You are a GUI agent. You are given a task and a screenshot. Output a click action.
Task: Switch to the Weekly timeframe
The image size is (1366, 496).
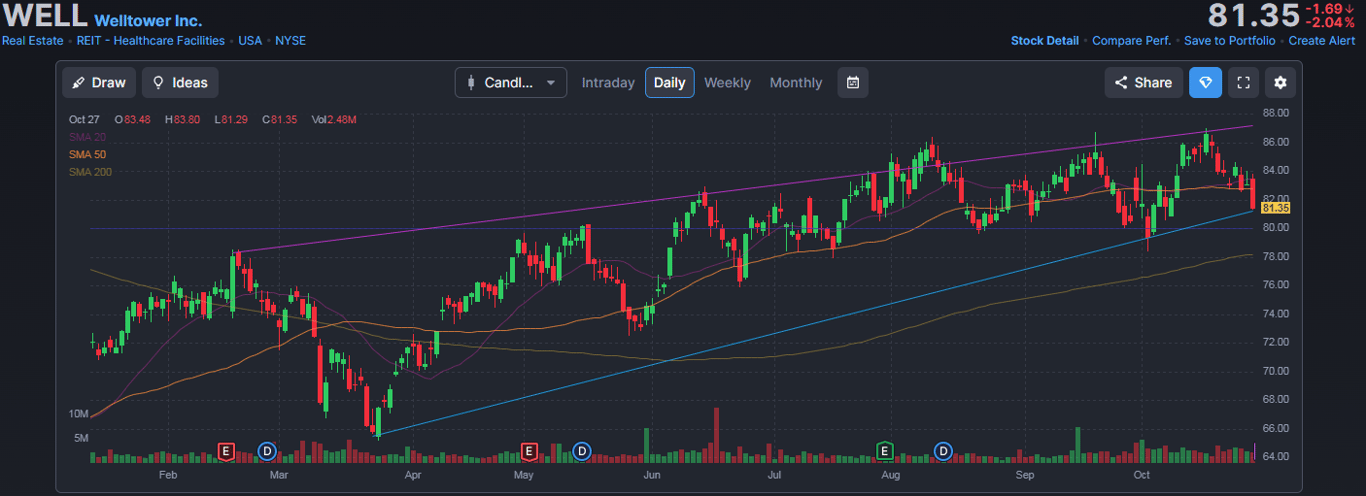[x=727, y=82]
